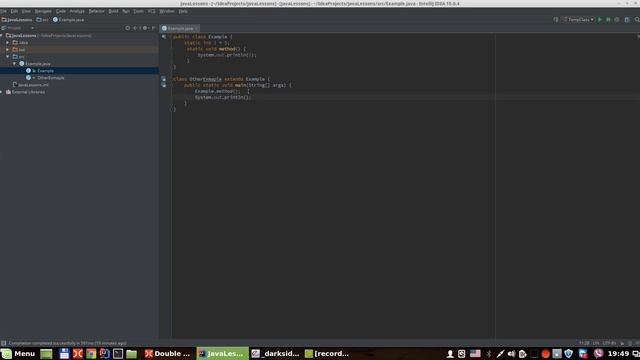
Task: Click JavaLessons breadcrumb in navigation bar
Action: [x=17, y=20]
